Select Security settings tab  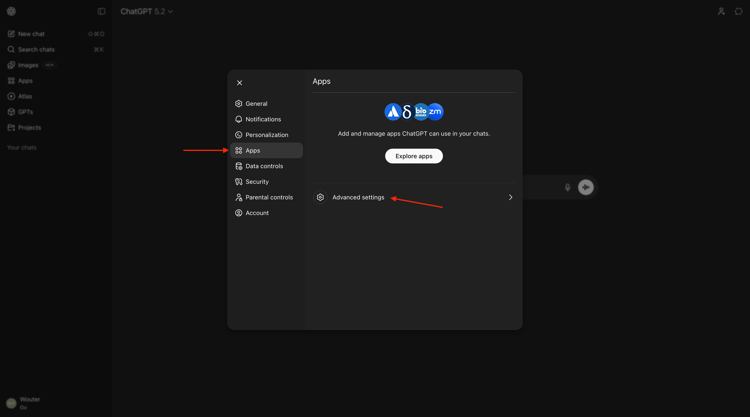pyautogui.click(x=266, y=182)
